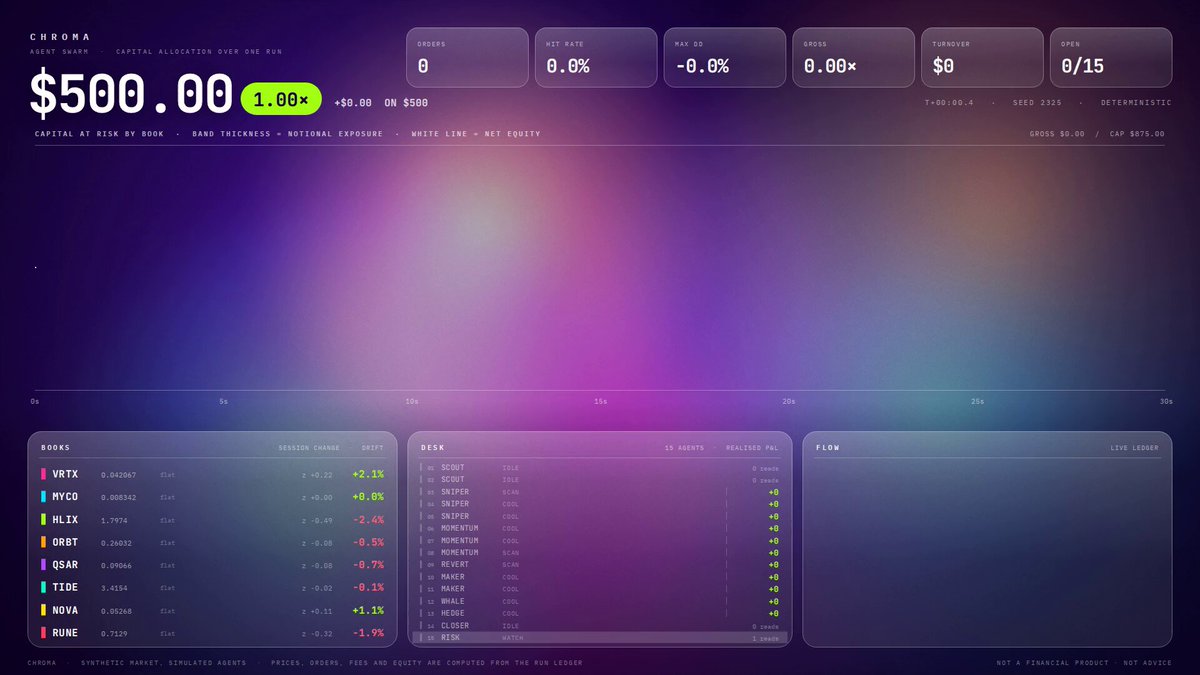1200x675 pixels.
Task: Click the green 1.00× multiplier badge
Action: 281,99
